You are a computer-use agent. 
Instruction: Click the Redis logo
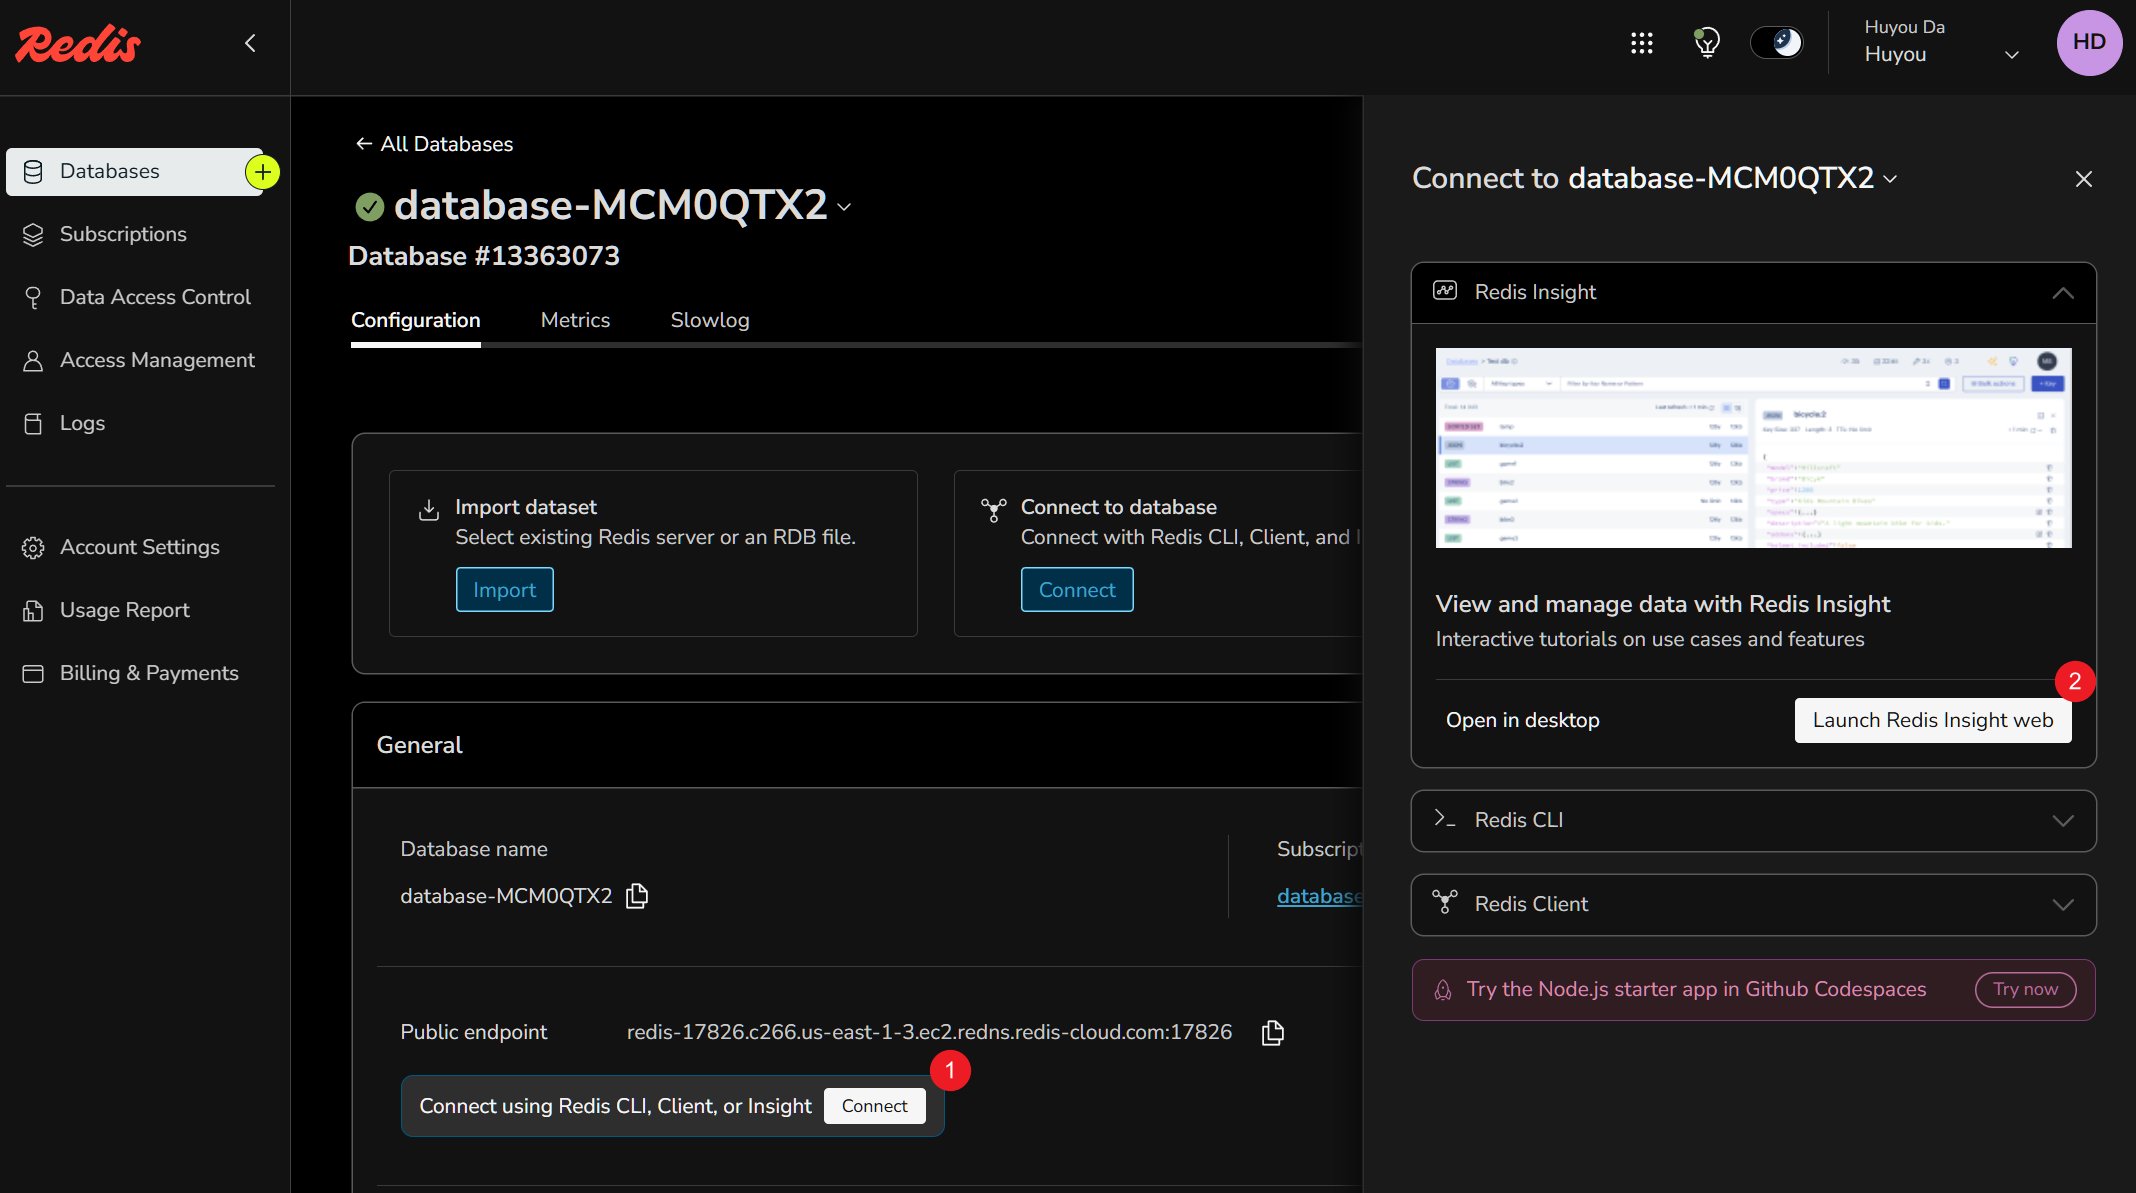coord(78,45)
